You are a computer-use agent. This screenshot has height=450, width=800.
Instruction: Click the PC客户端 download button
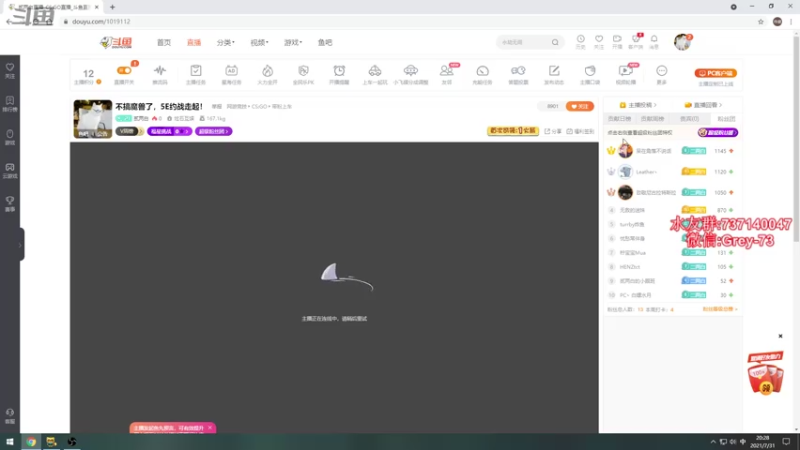click(x=715, y=73)
